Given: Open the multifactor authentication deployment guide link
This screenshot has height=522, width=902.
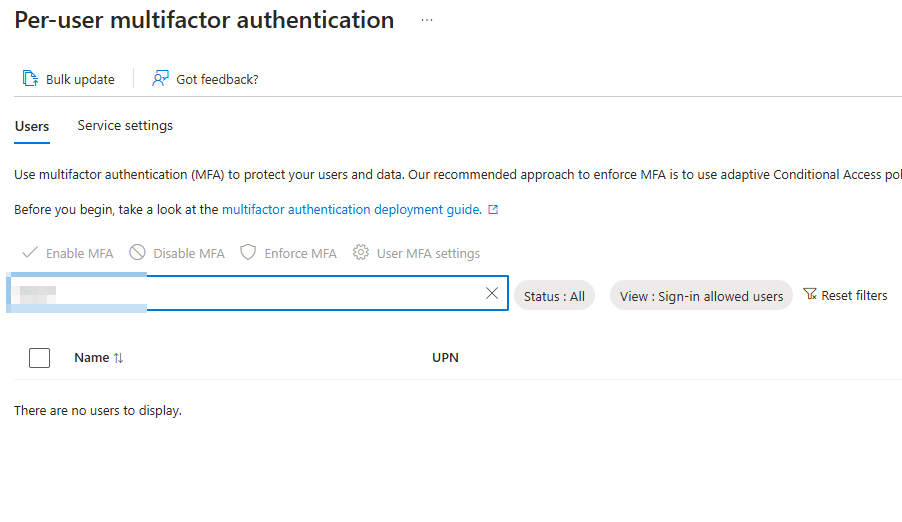Looking at the screenshot, I should click(x=351, y=210).
